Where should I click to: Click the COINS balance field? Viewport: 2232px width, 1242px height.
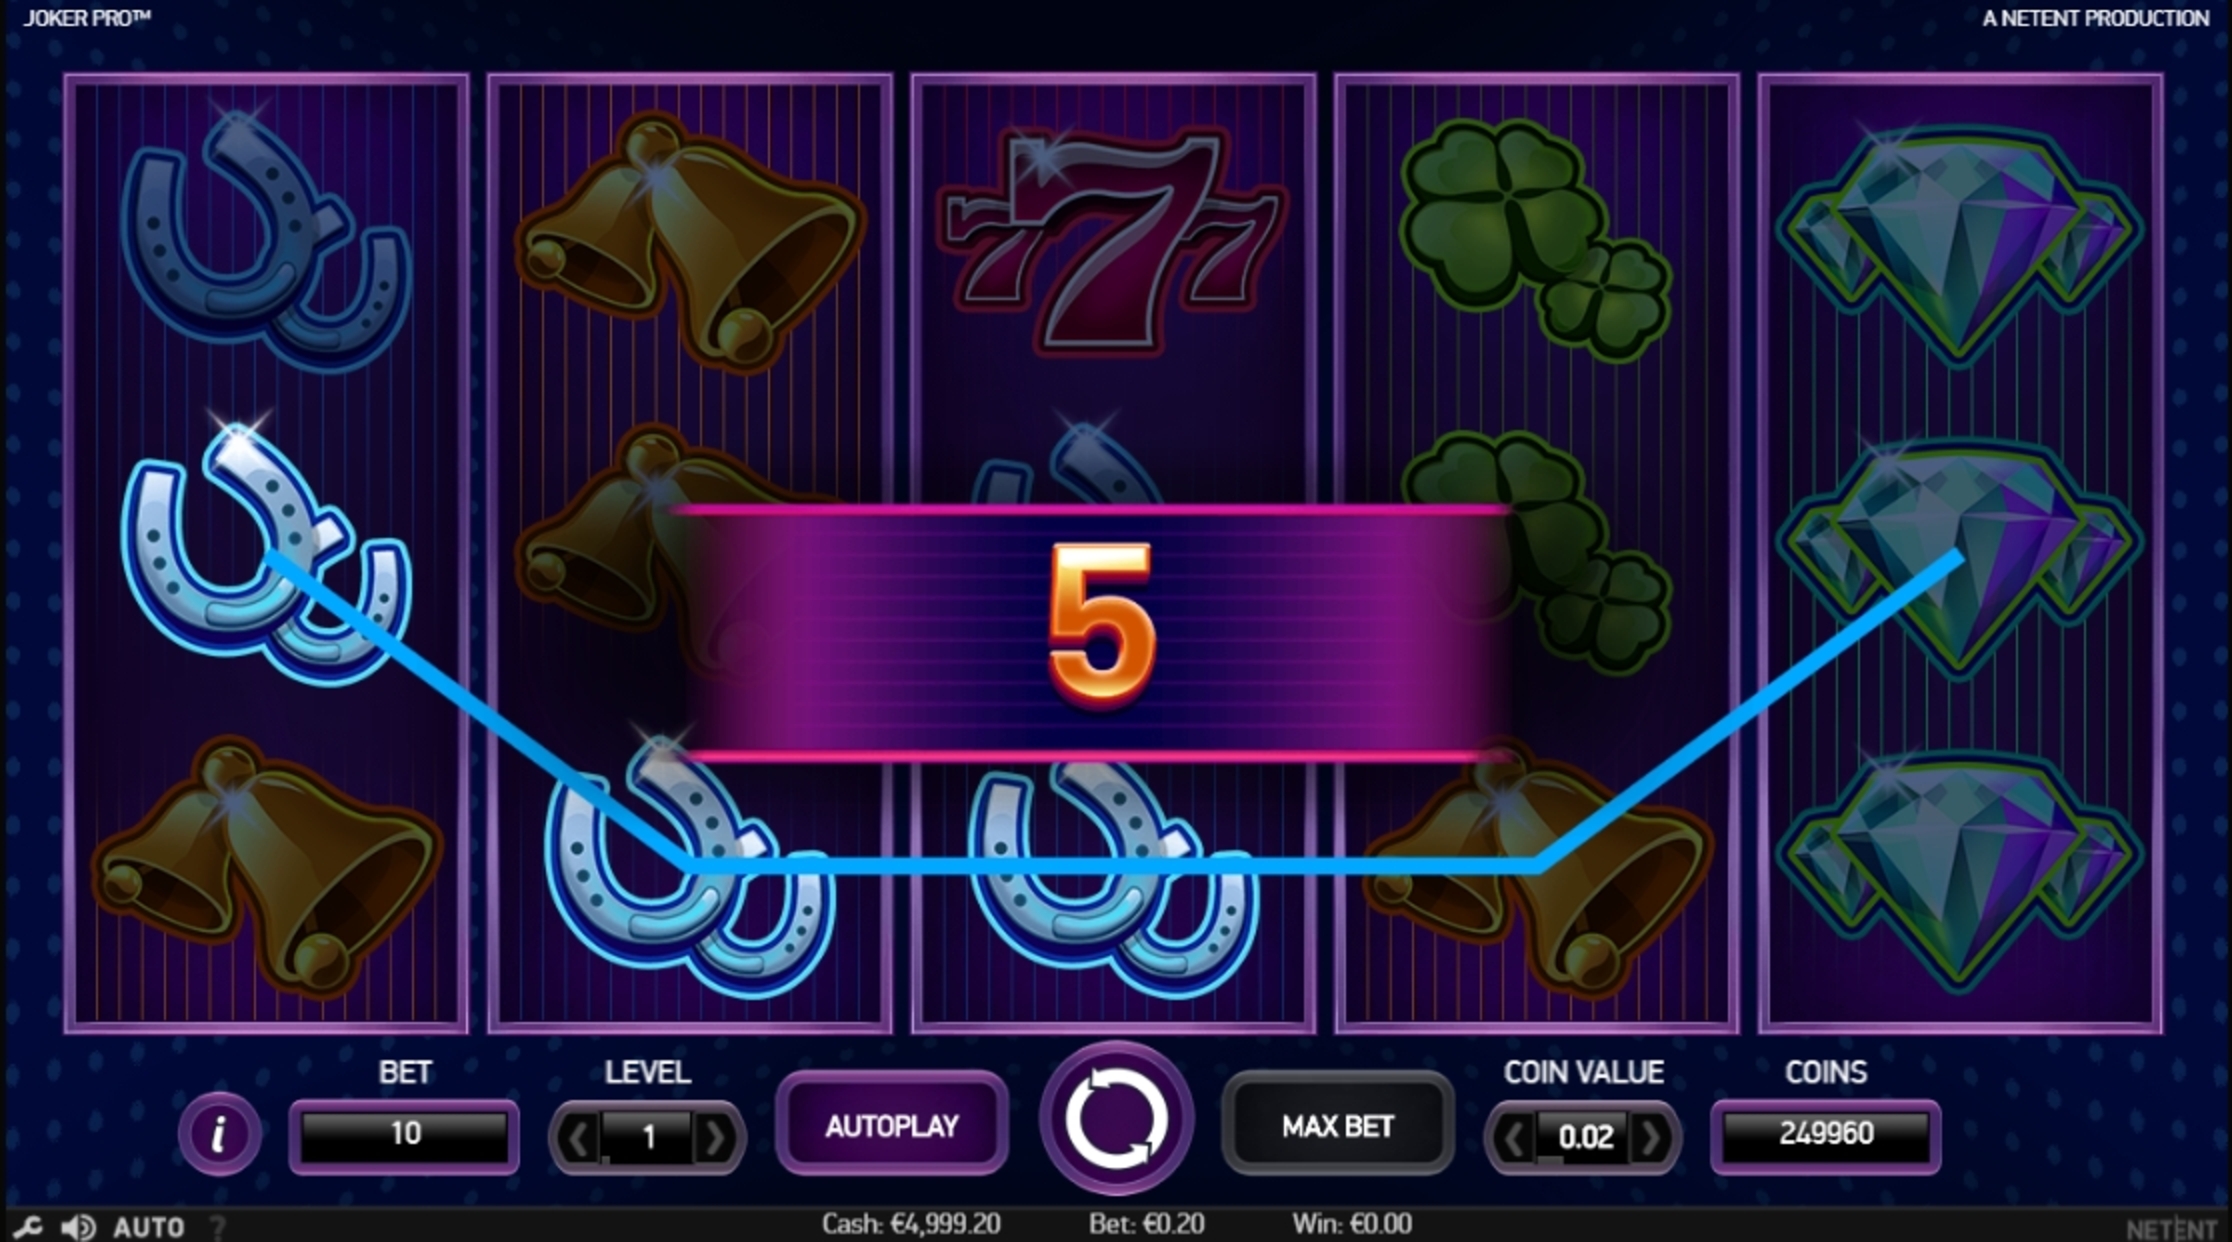[x=1826, y=1134]
